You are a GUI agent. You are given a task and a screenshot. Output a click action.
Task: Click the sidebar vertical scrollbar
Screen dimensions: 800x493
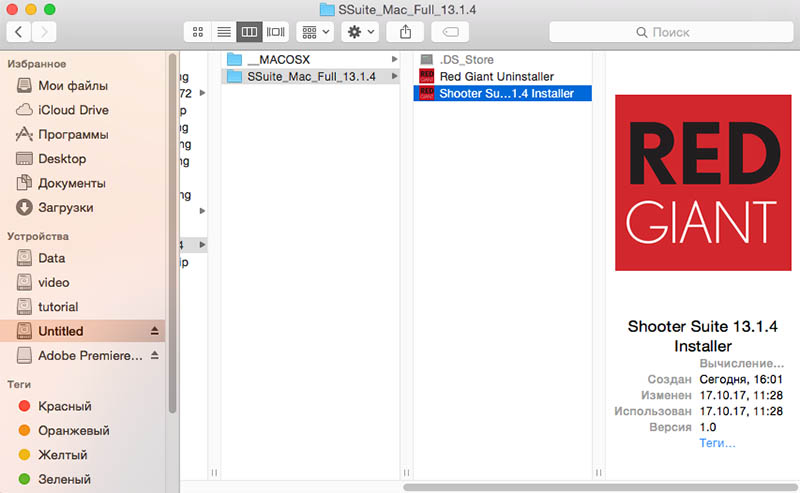tap(172, 233)
